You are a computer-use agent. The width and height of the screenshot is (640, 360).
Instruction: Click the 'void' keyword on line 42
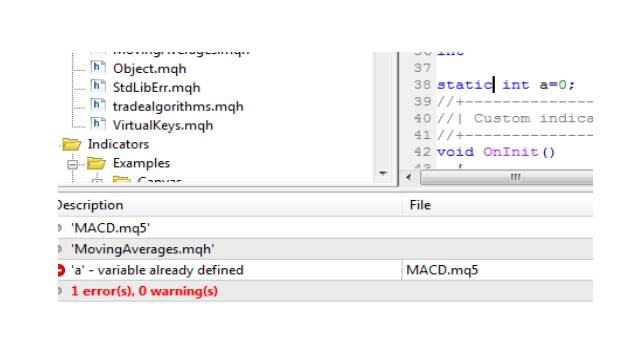pos(455,152)
